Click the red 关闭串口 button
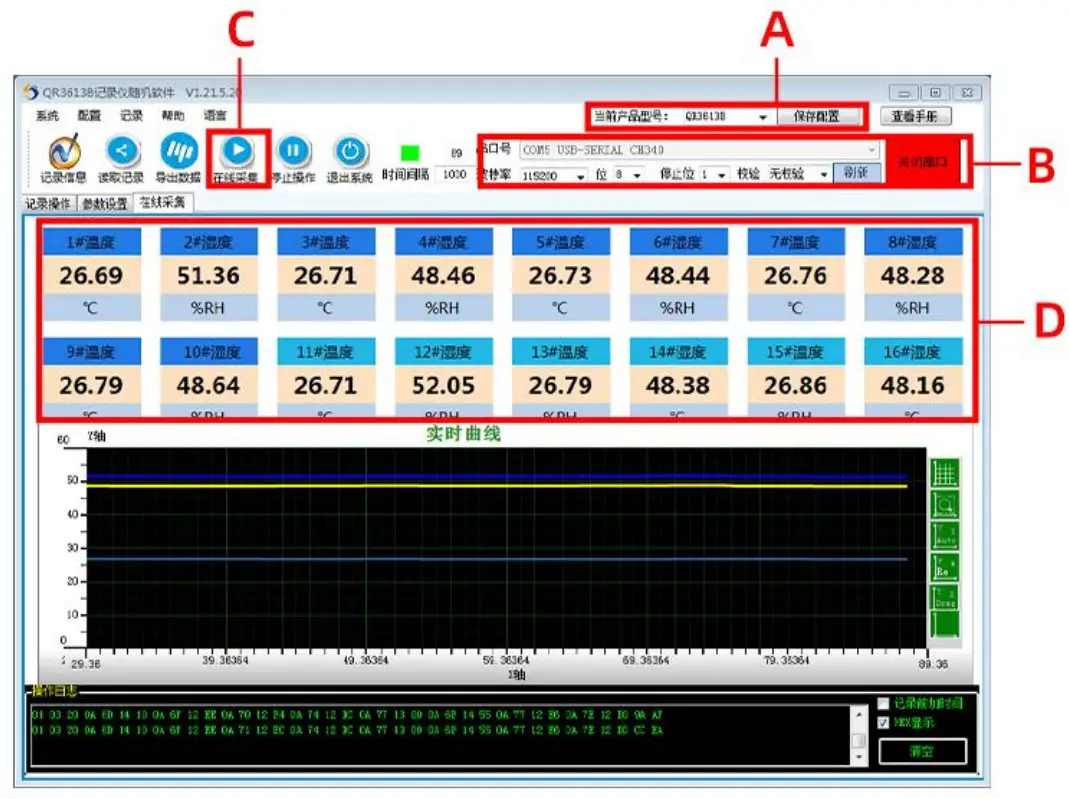1069x799 pixels. pyautogui.click(x=922, y=162)
